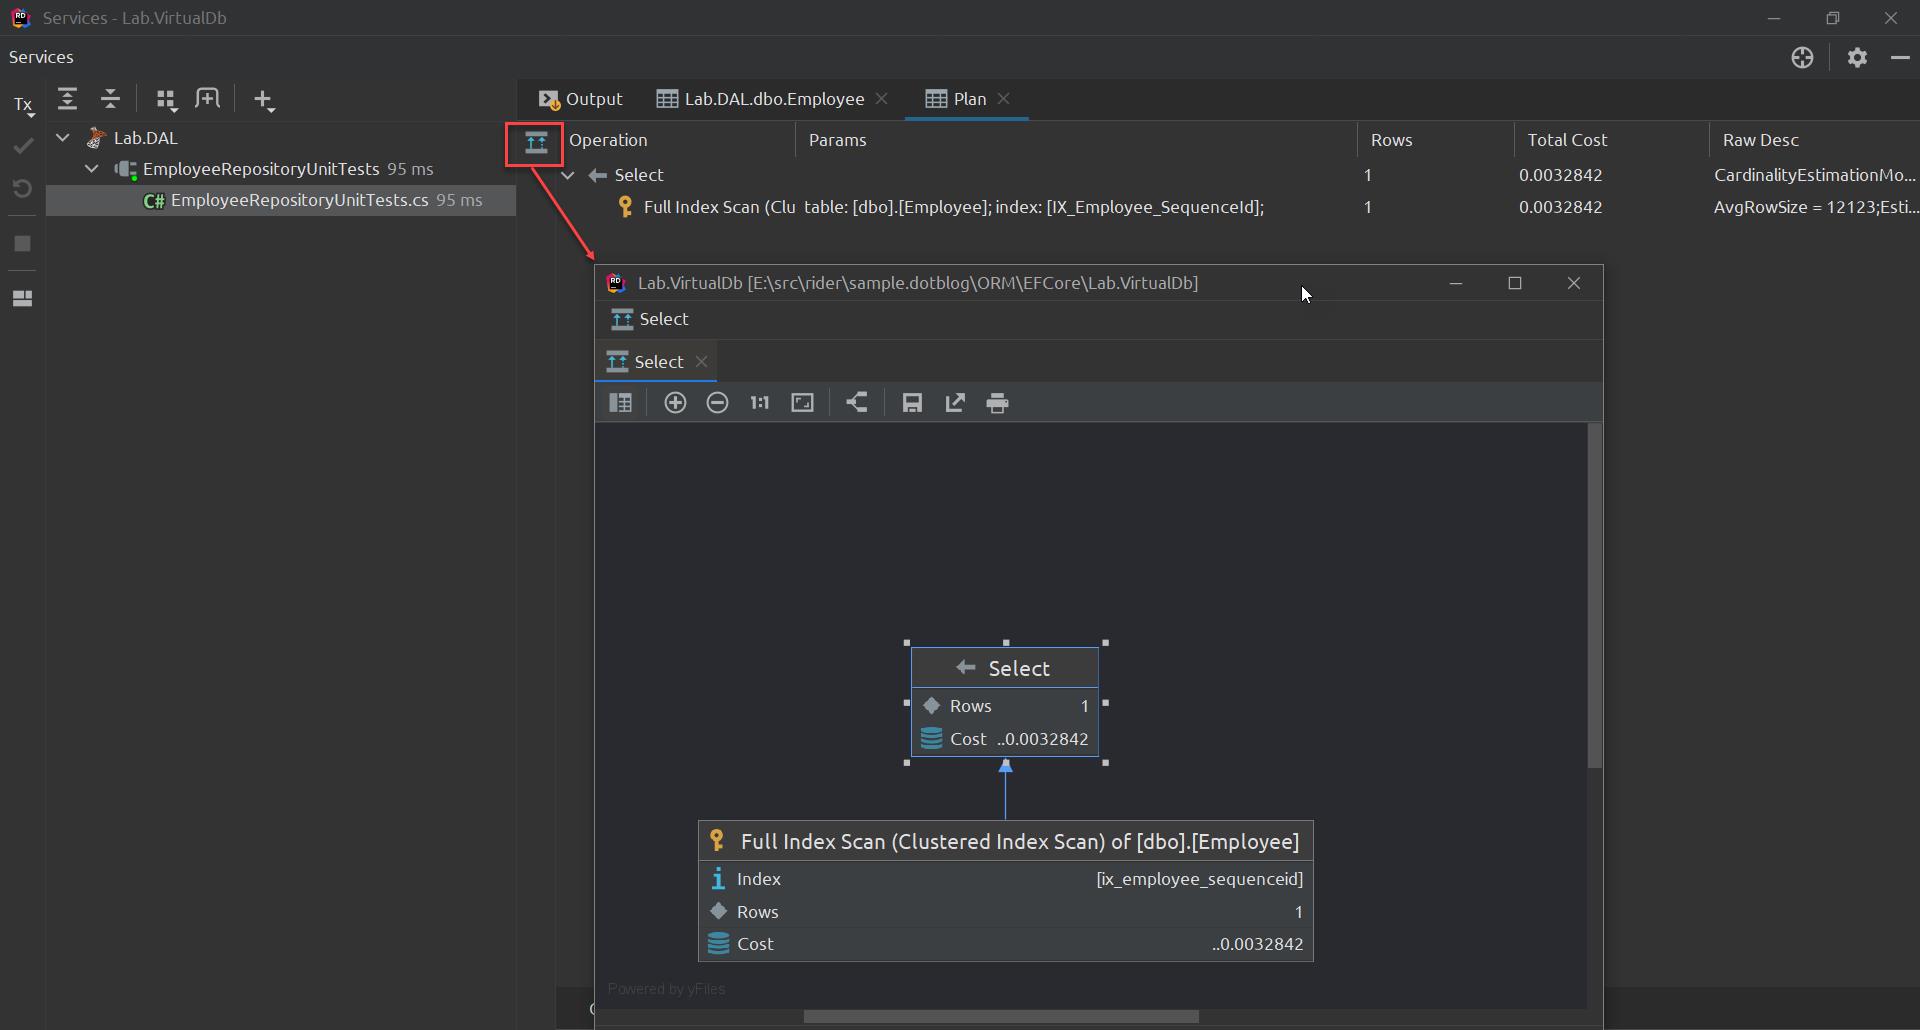Select Zoom Out on the plan diagram
The image size is (1920, 1030).
pyautogui.click(x=718, y=403)
